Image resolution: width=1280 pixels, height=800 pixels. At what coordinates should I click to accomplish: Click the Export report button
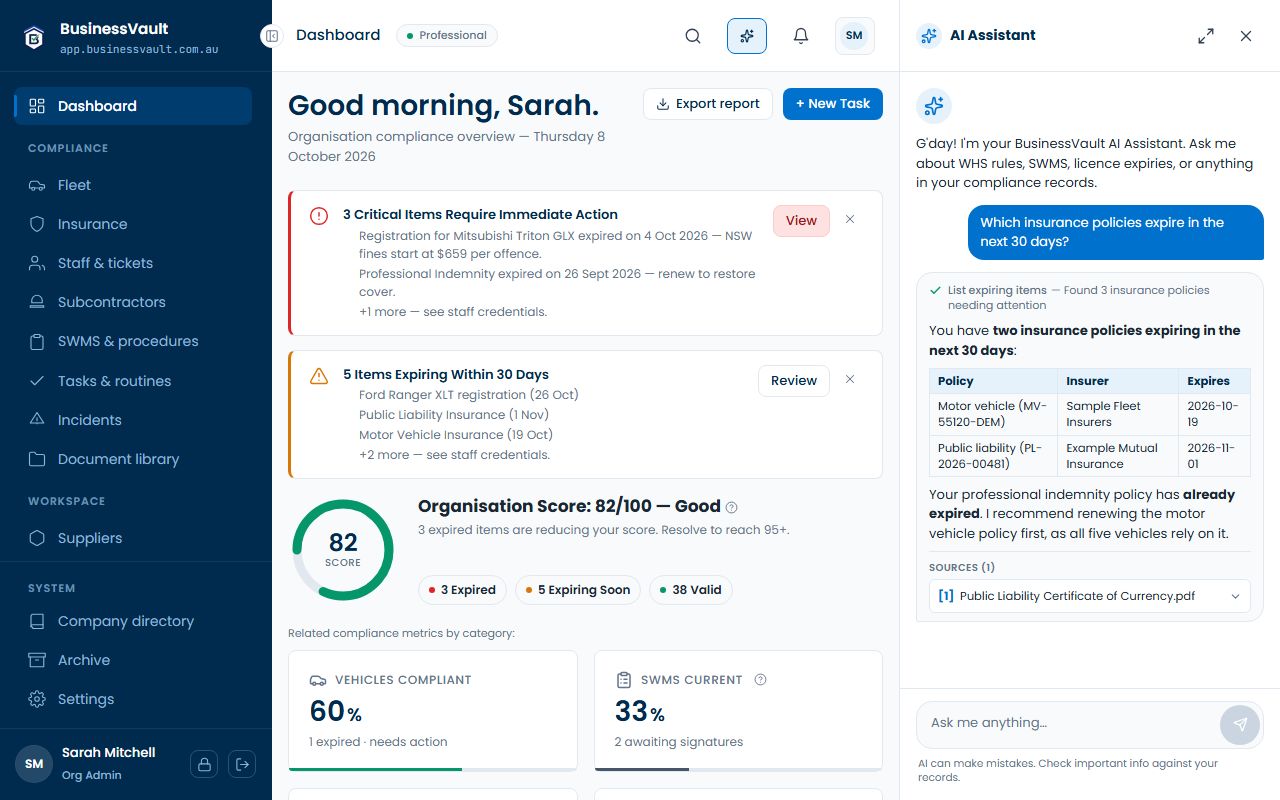[708, 104]
